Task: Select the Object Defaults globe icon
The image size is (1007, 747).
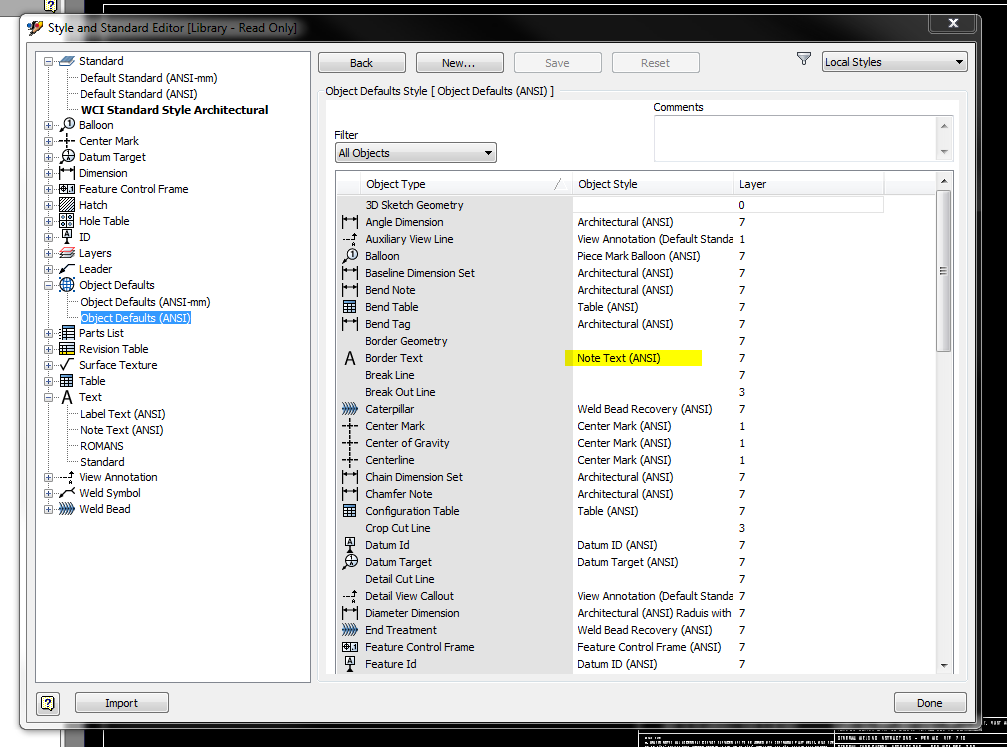Action: 66,284
